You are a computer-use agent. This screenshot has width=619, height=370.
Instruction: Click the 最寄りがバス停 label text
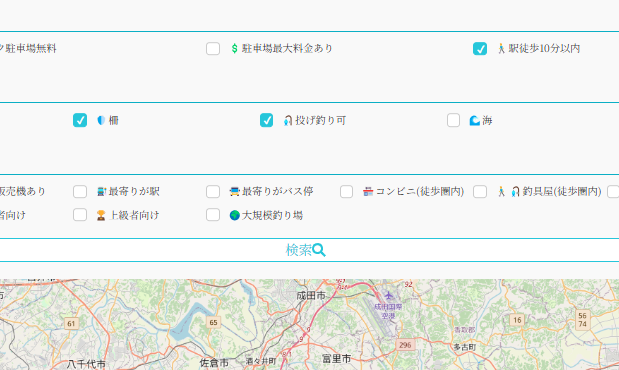click(278, 192)
